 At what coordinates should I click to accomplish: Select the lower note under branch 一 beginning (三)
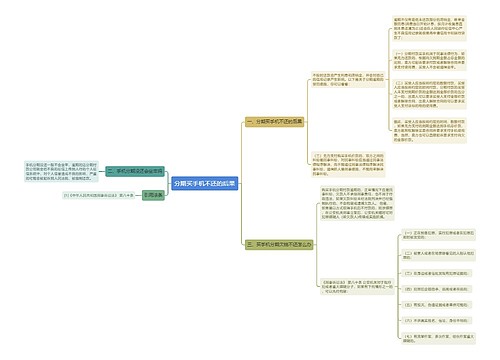348,165
